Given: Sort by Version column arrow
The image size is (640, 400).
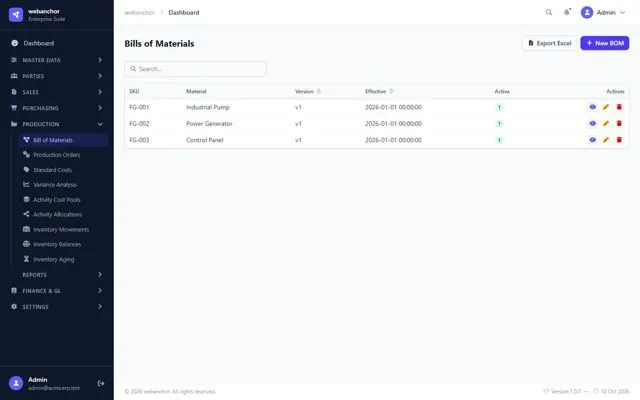Looking at the screenshot, I should [319, 91].
